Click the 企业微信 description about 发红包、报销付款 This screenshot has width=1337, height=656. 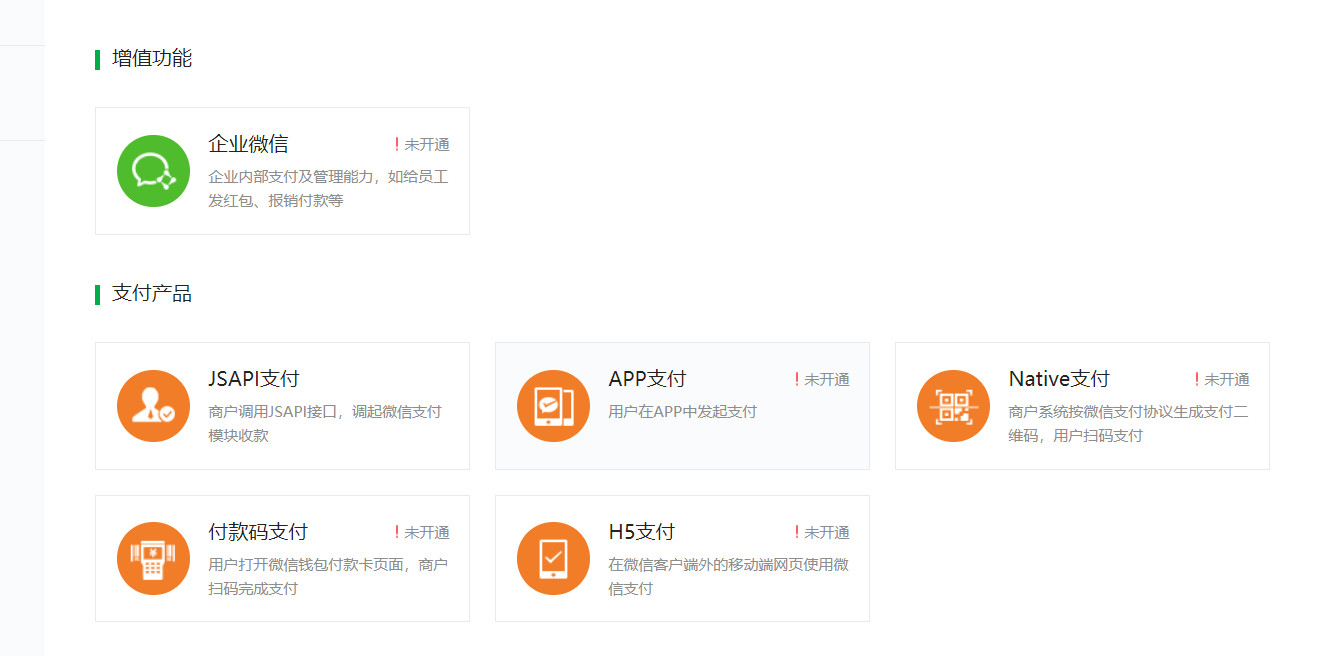coord(328,189)
